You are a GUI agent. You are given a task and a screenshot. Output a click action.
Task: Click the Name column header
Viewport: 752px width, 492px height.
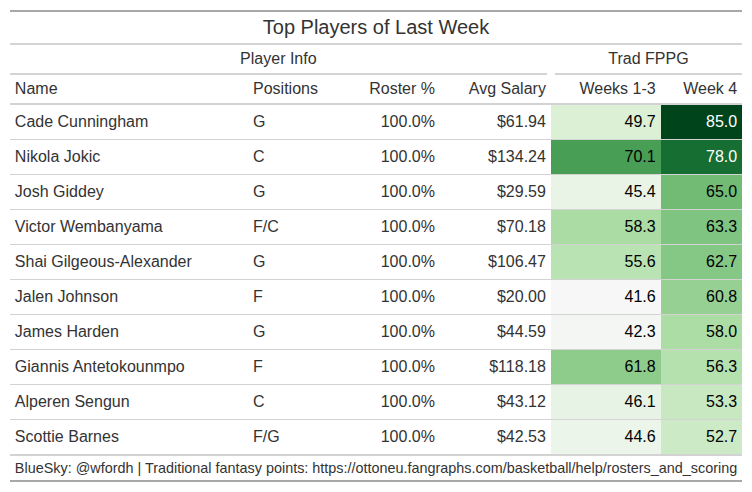[36, 89]
